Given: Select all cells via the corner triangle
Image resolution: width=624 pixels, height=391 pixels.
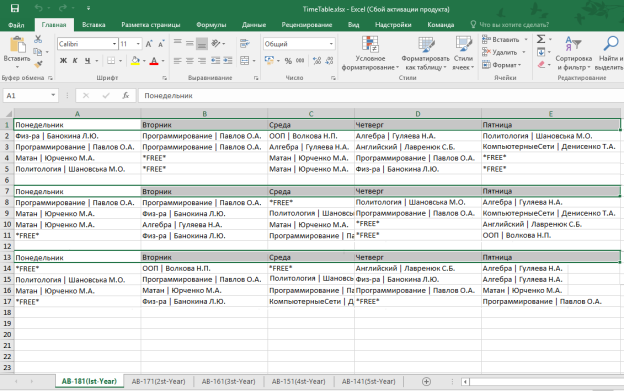Looking at the screenshot, I should click(x=8, y=114).
